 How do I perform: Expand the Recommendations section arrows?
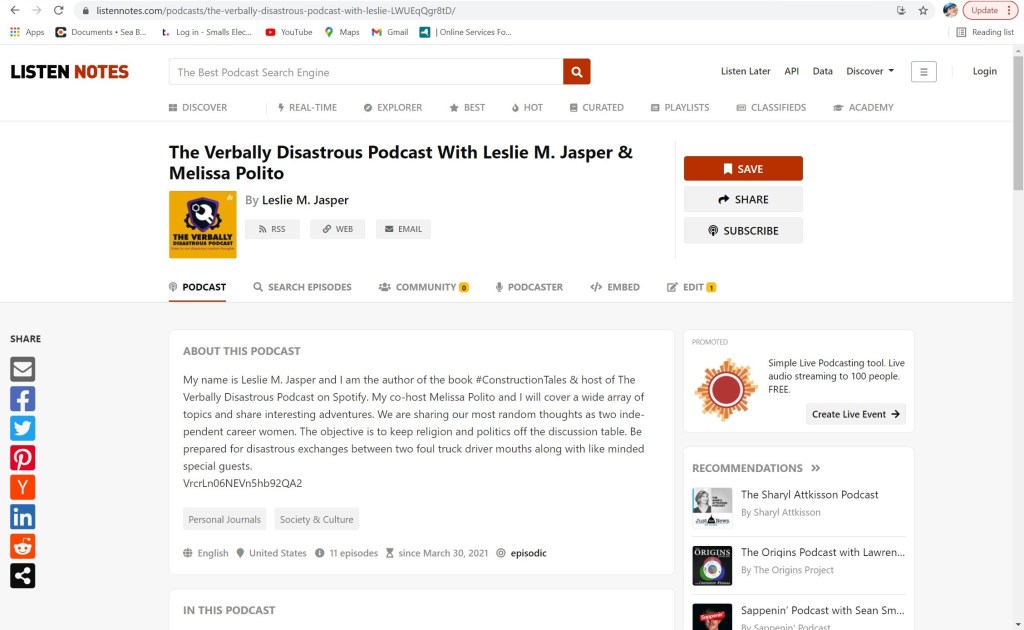[x=816, y=468]
